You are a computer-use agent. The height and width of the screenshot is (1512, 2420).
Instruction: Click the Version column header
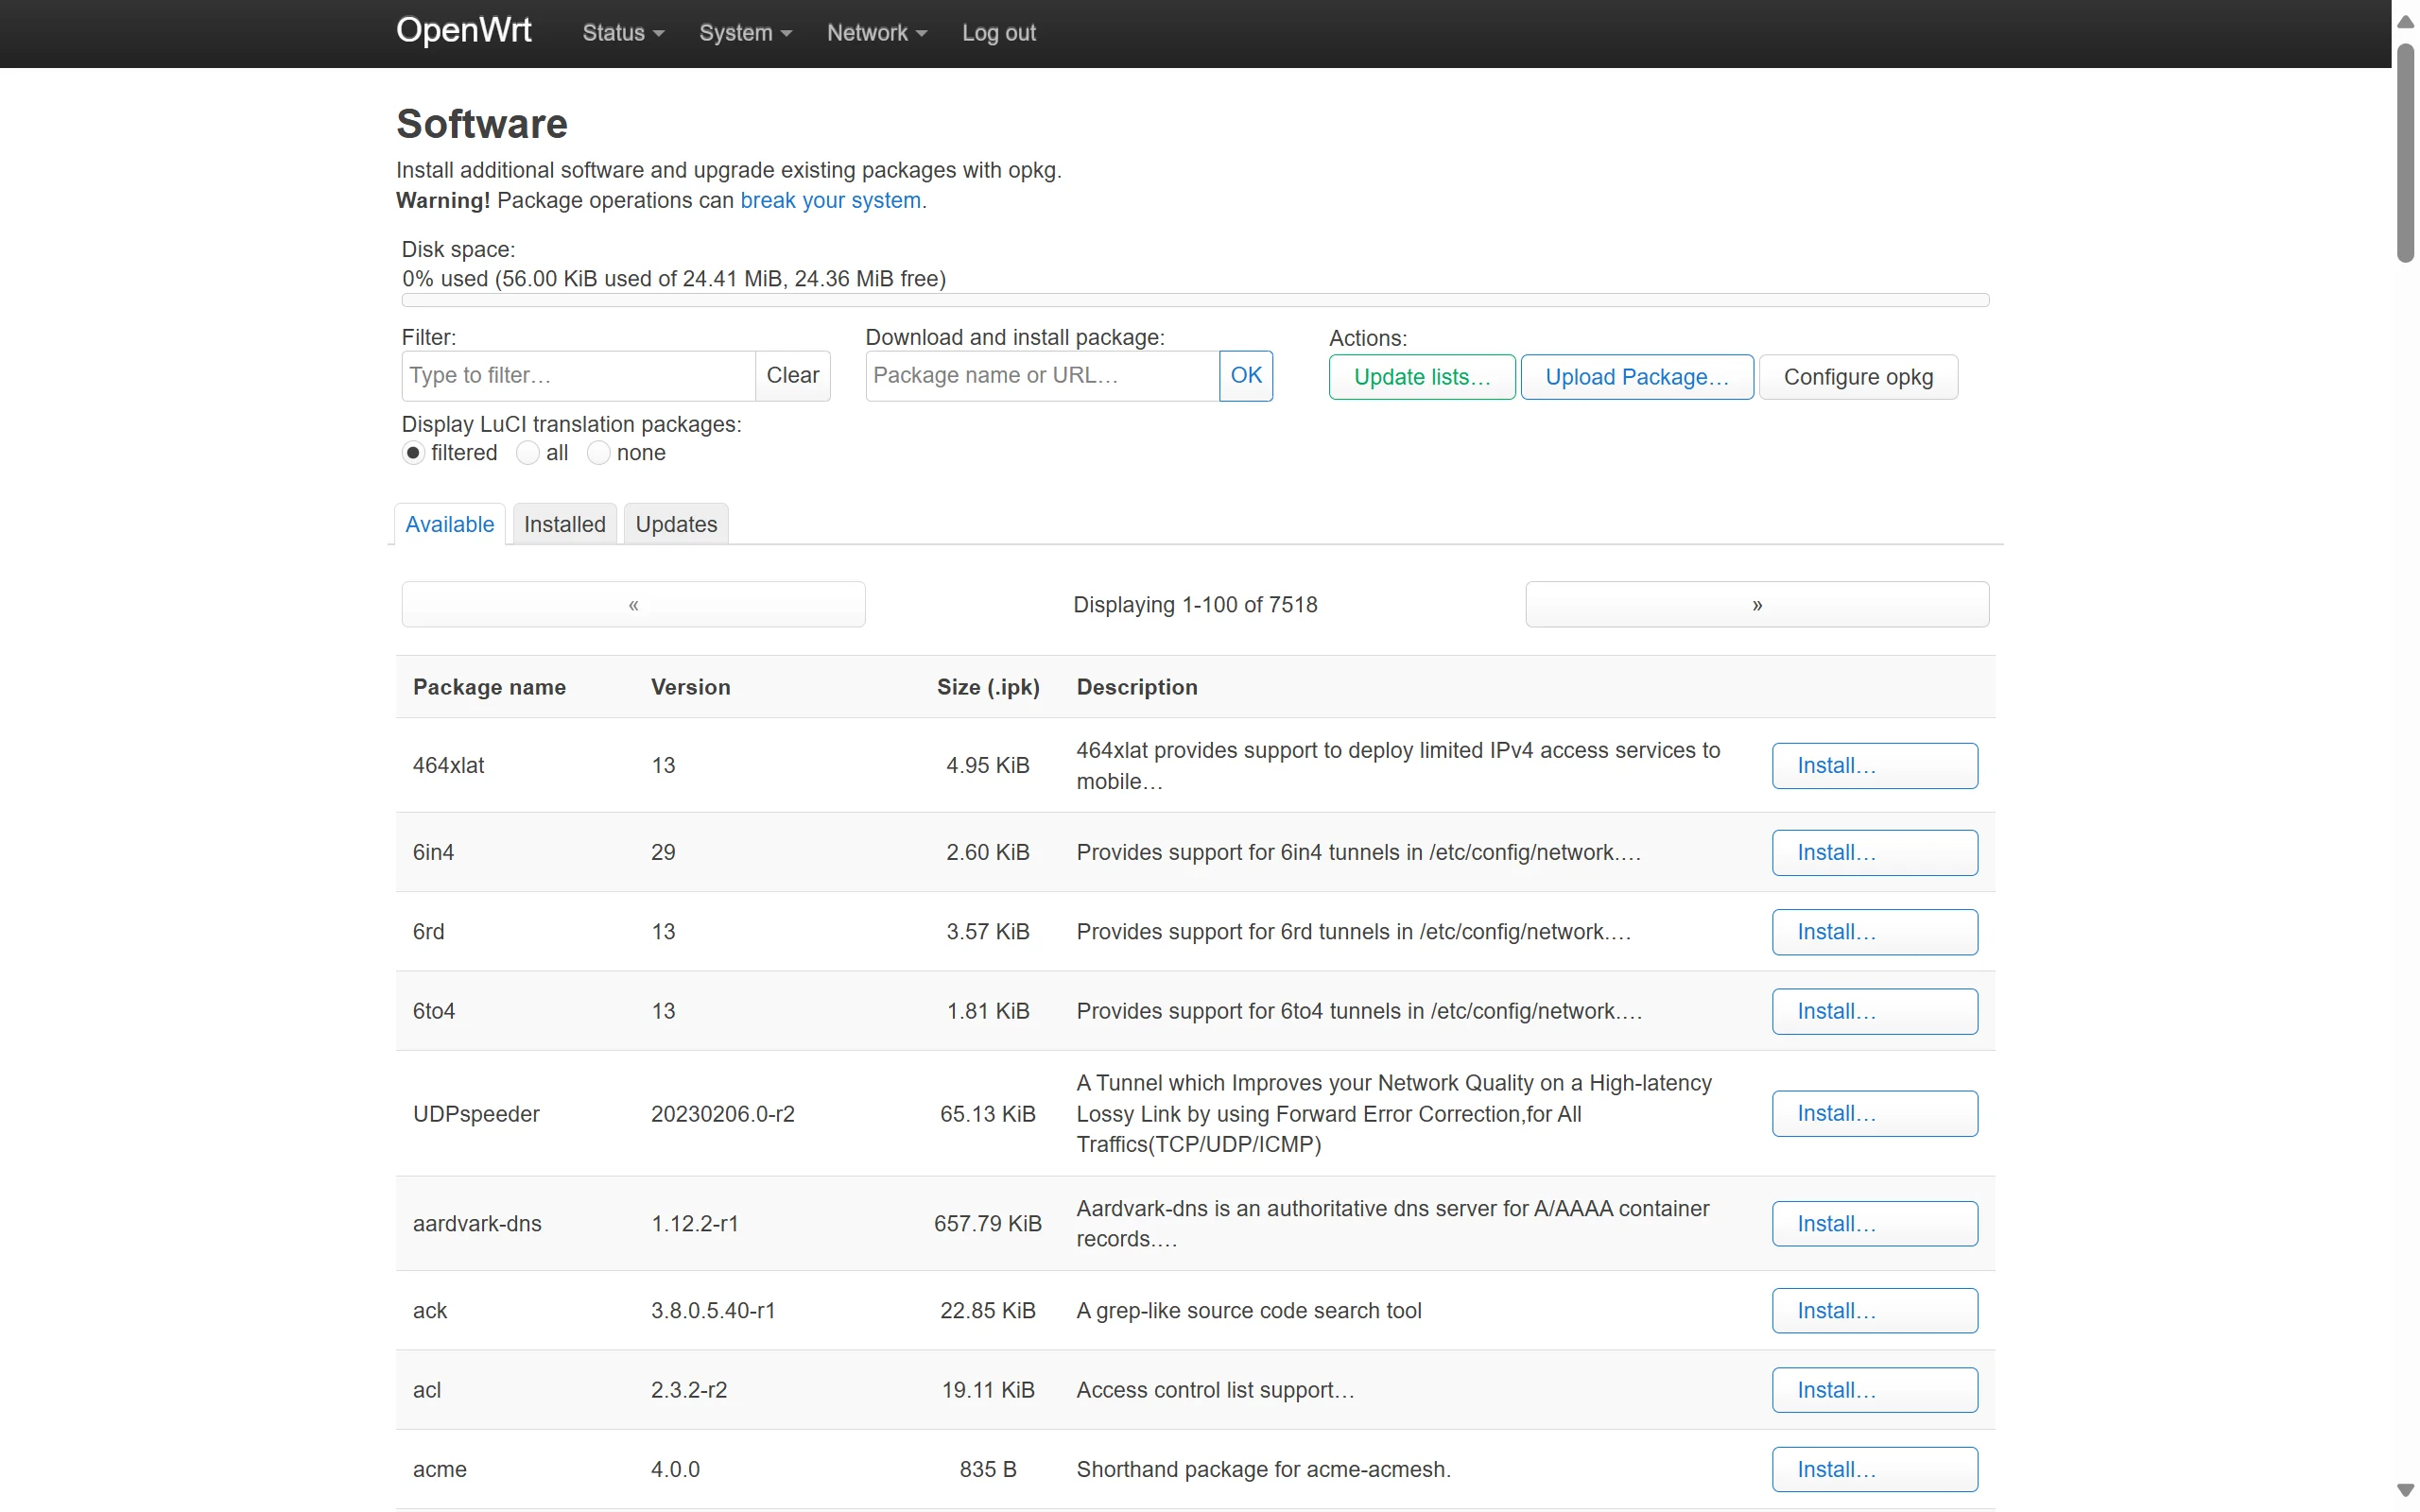pos(691,687)
